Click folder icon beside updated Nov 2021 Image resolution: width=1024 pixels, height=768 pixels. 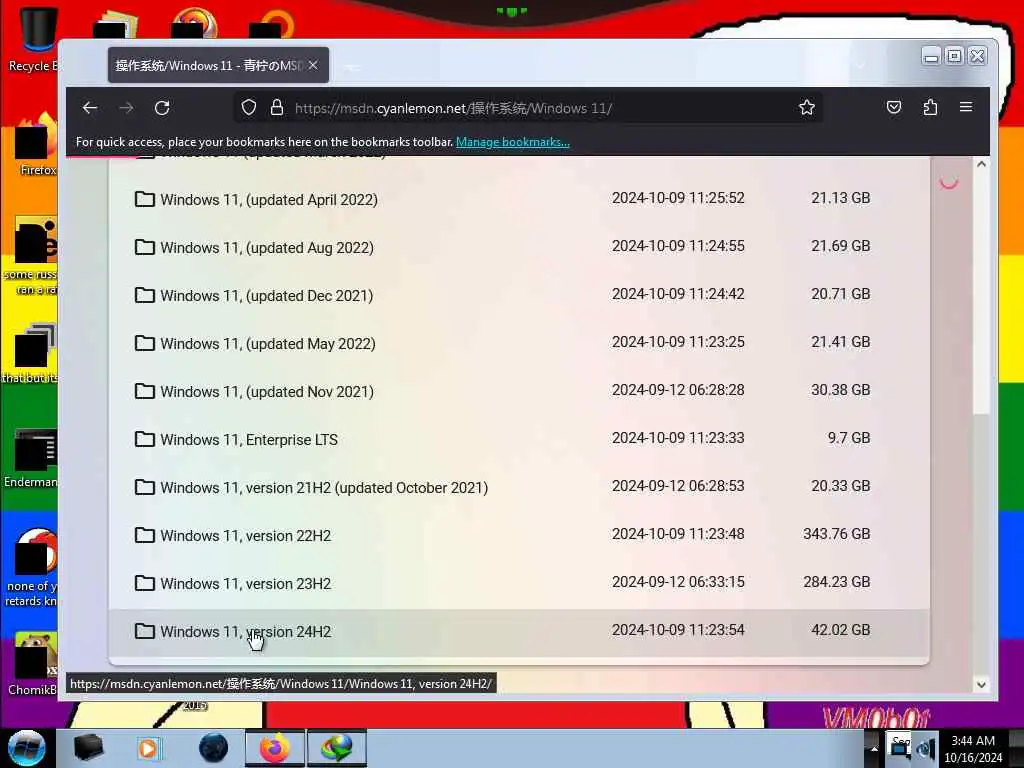tap(144, 391)
